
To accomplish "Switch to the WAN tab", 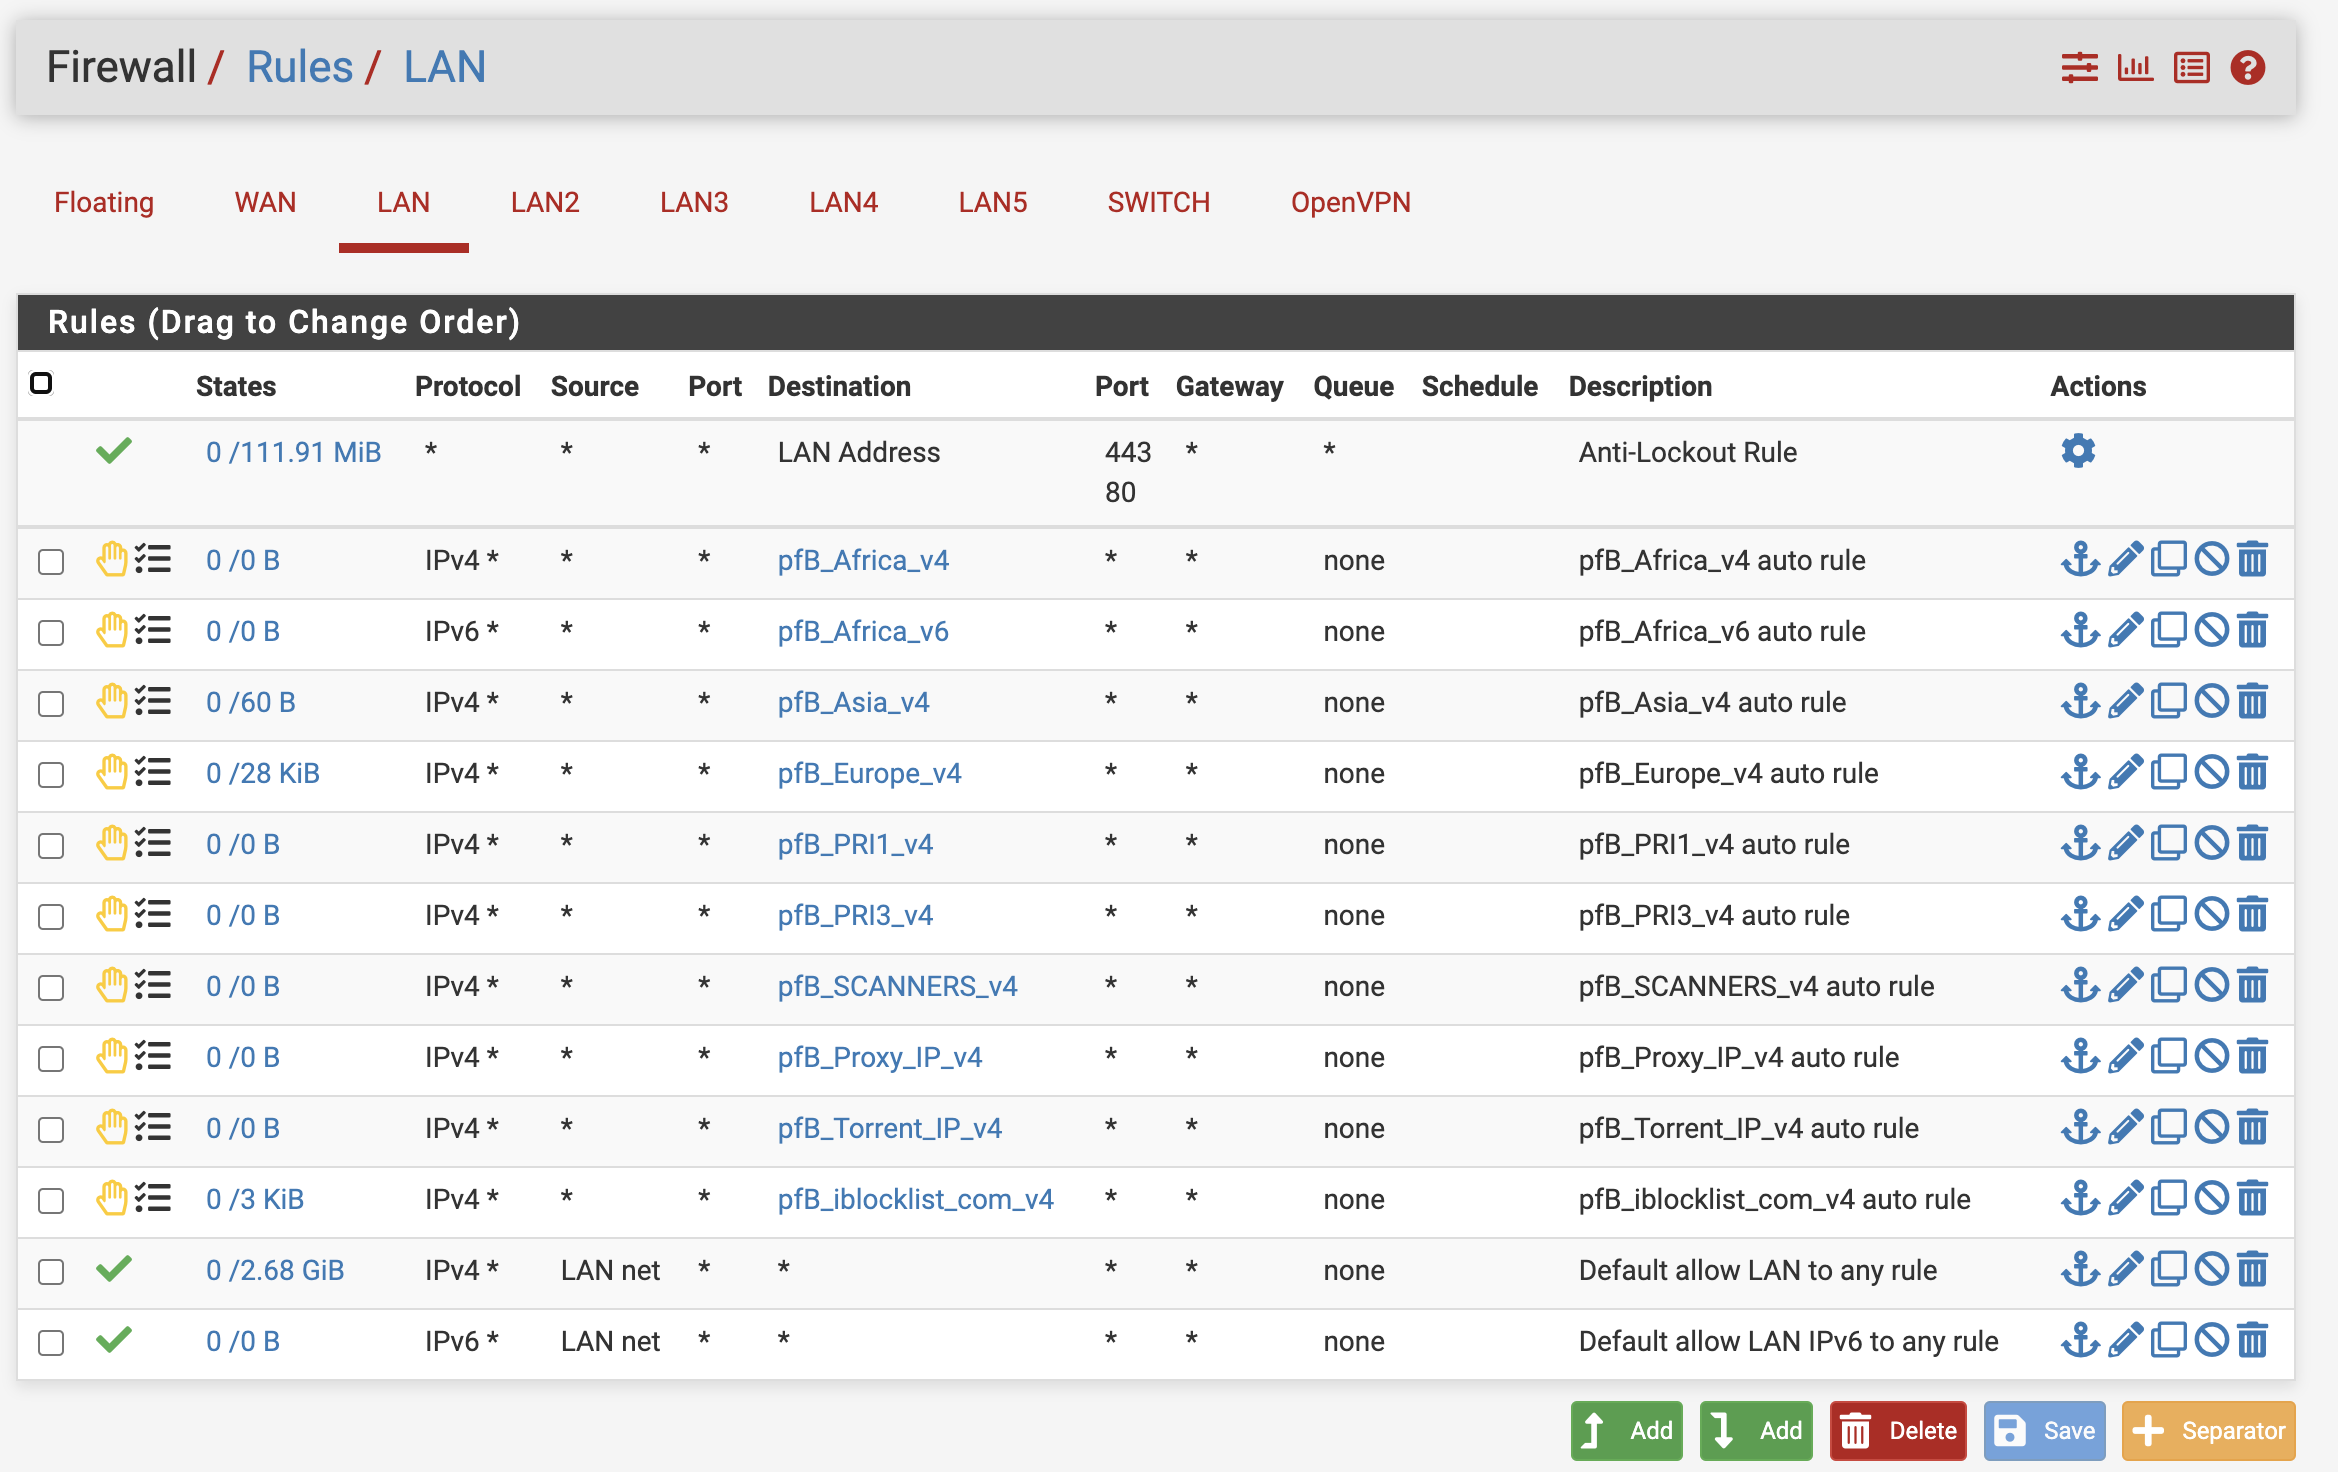I will pyautogui.click(x=265, y=203).
